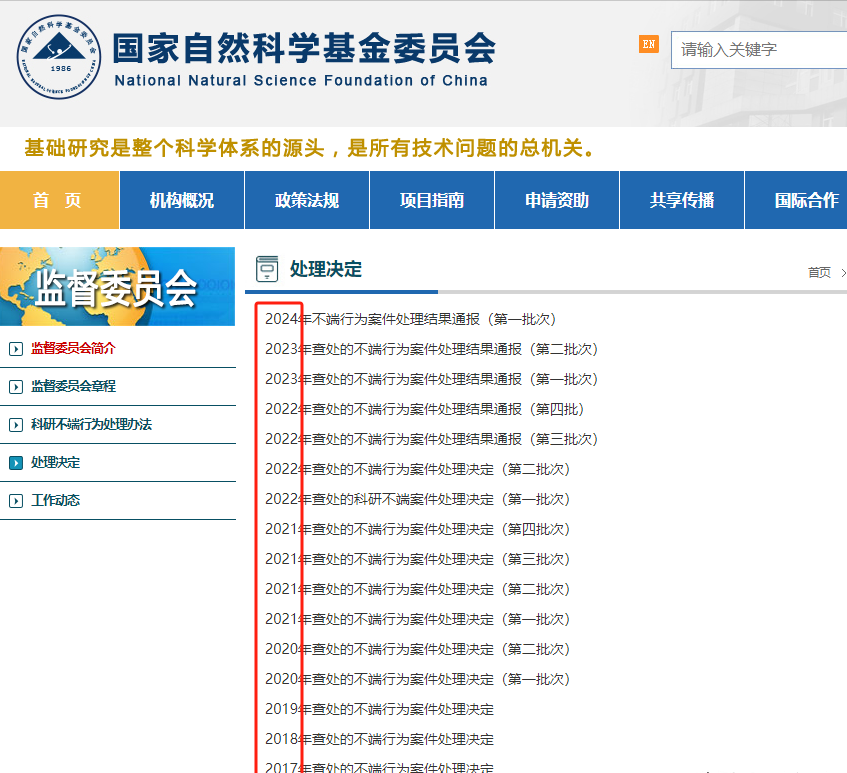Click arrow icon beside 工作动态
The height and width of the screenshot is (773, 847).
coord(15,501)
